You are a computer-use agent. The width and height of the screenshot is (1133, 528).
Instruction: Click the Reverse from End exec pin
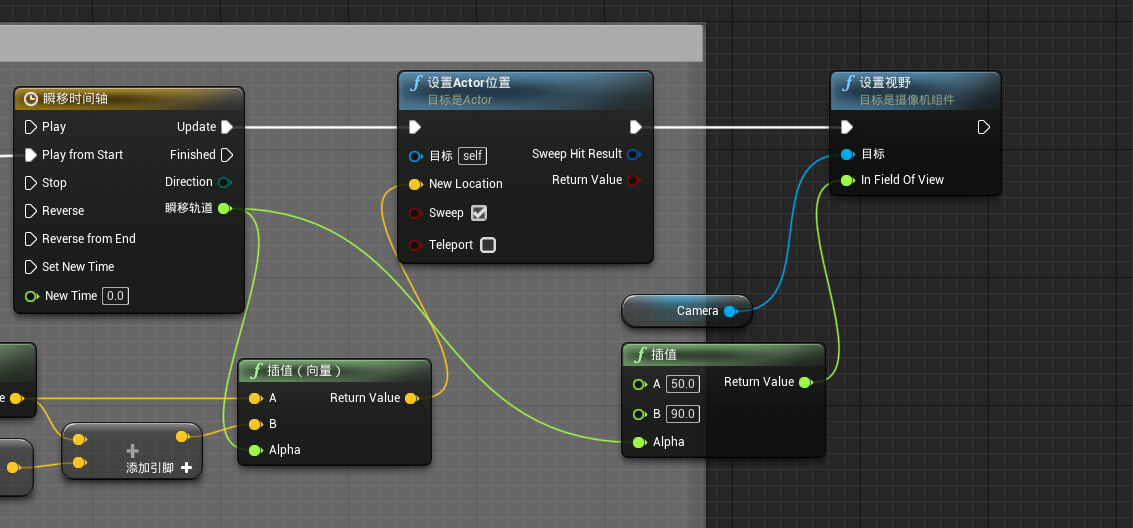30,238
